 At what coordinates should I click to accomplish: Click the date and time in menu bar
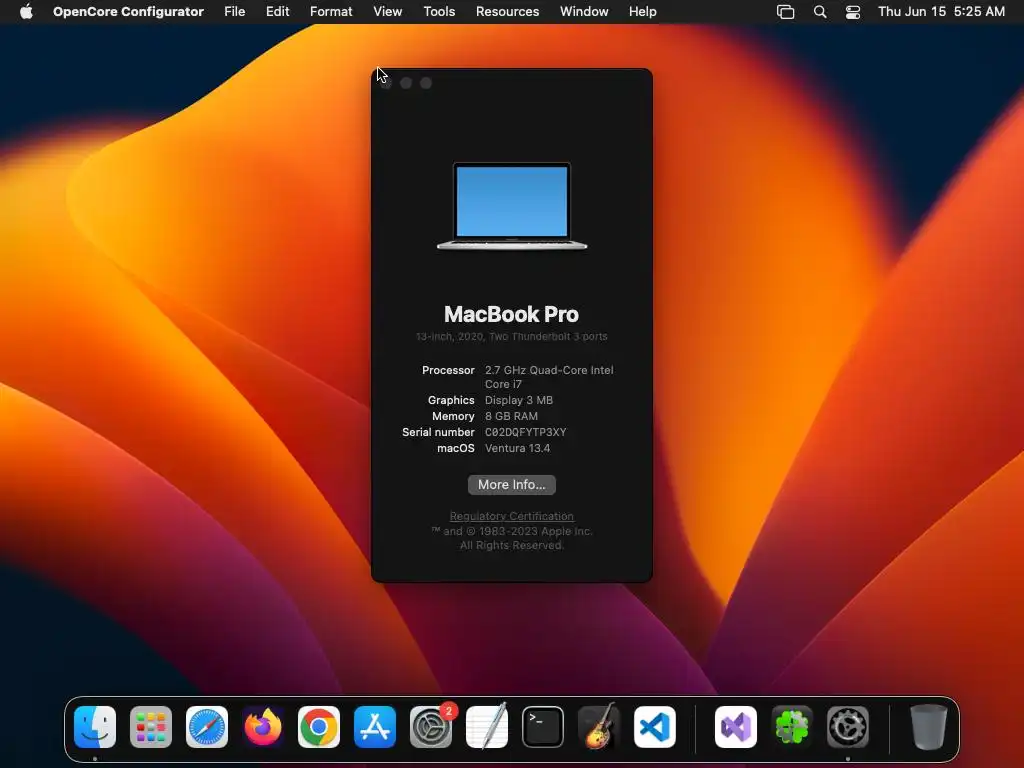[941, 12]
